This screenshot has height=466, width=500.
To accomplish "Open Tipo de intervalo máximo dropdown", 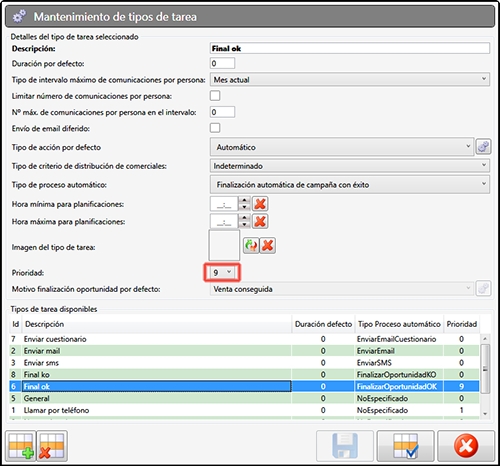I will point(350,80).
